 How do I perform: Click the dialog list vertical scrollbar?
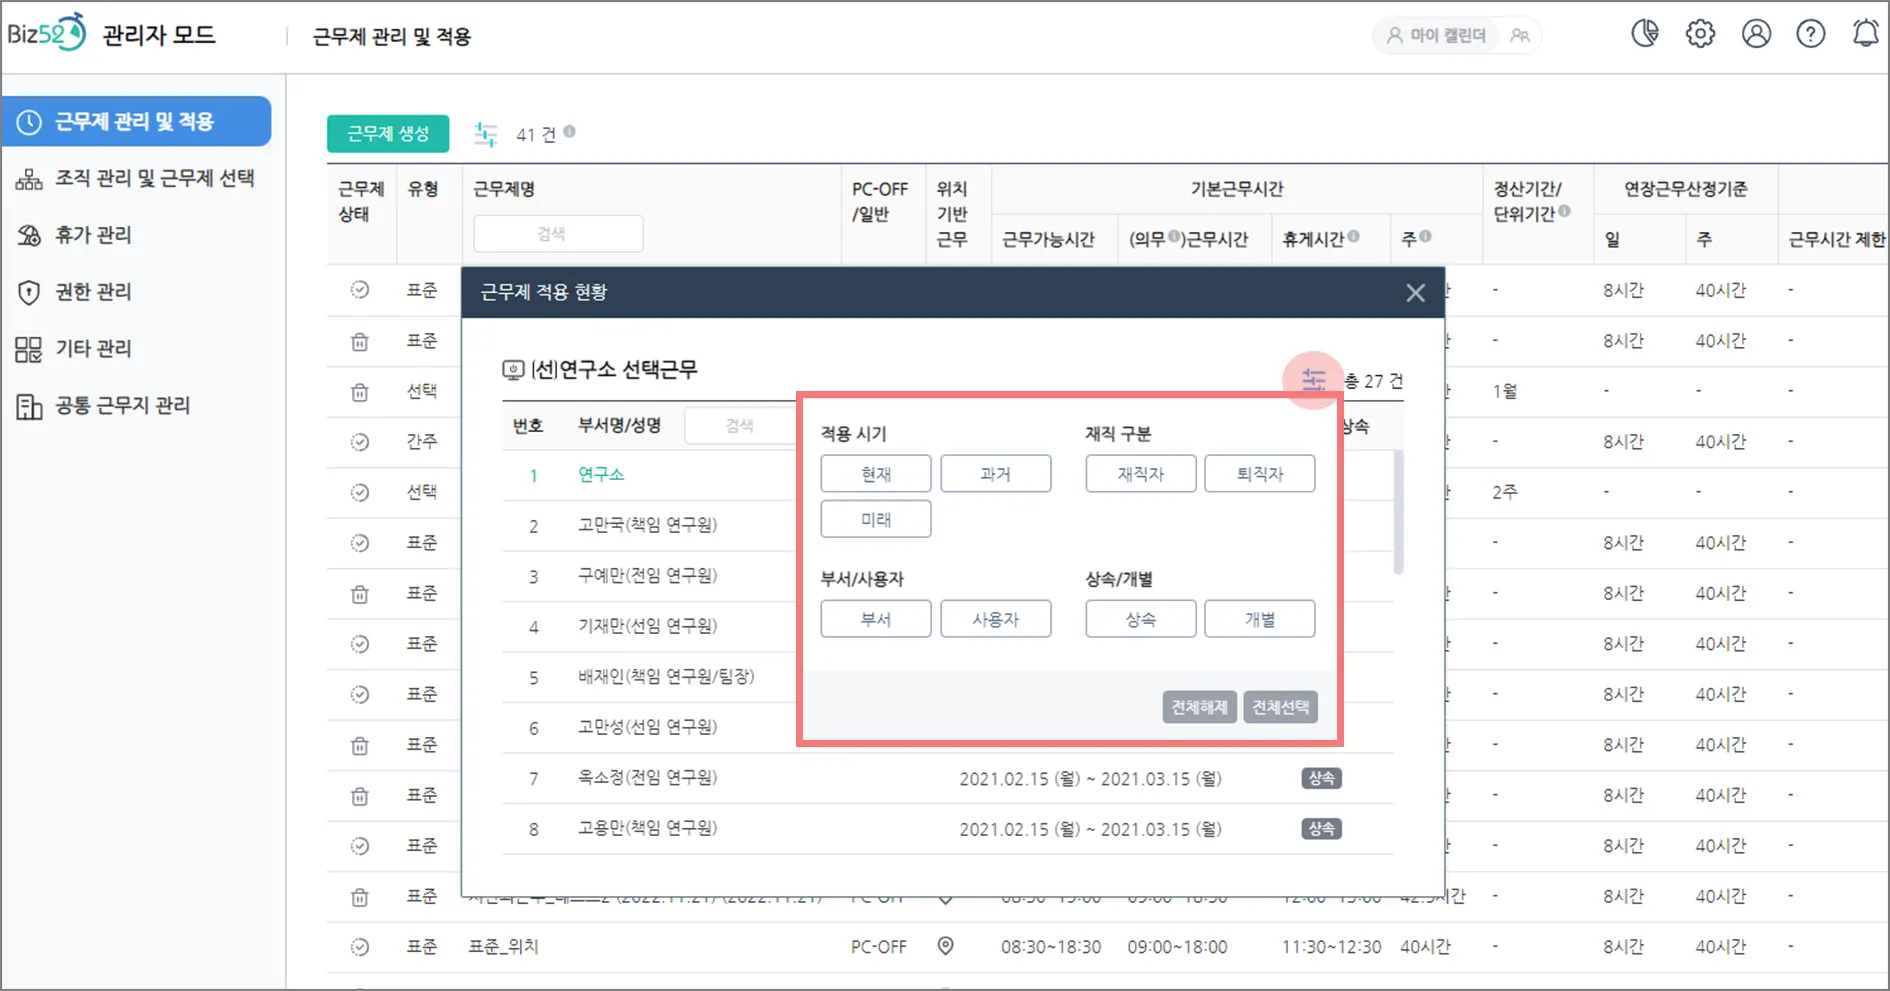(1398, 512)
